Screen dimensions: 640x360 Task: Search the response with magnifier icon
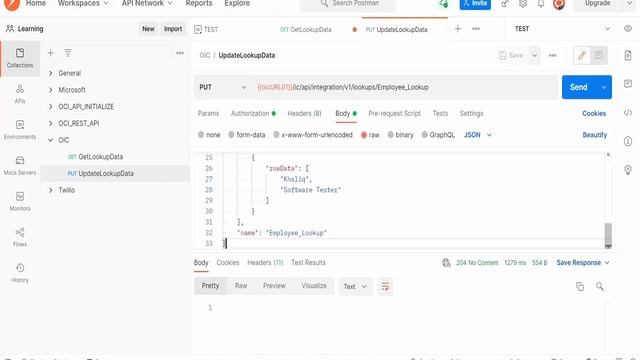(600, 287)
